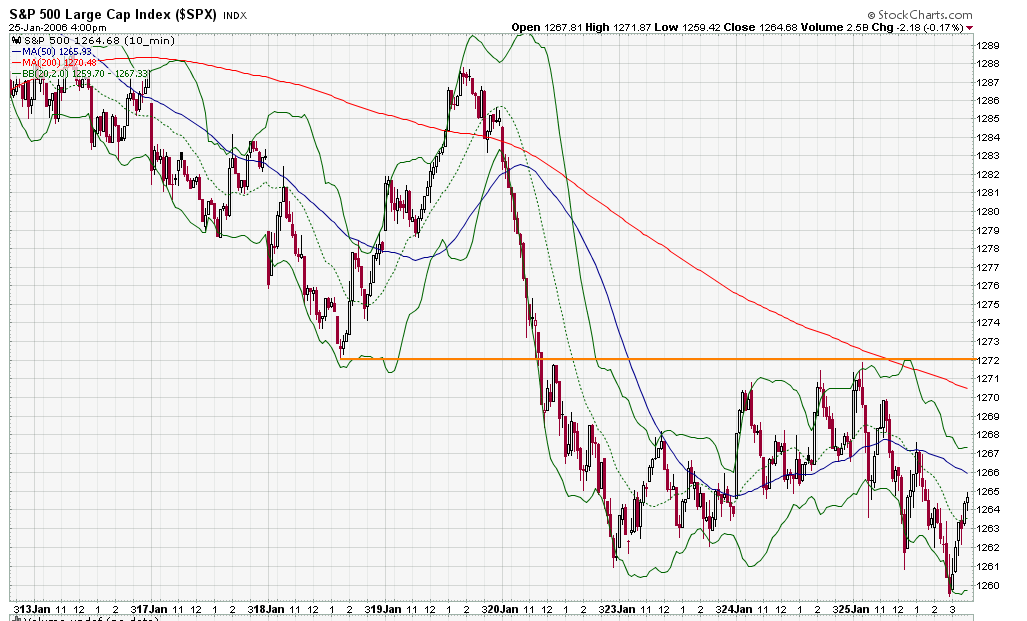The height and width of the screenshot is (621, 1027).
Task: Click the 1275 price axis label
Action: pyautogui.click(x=988, y=304)
